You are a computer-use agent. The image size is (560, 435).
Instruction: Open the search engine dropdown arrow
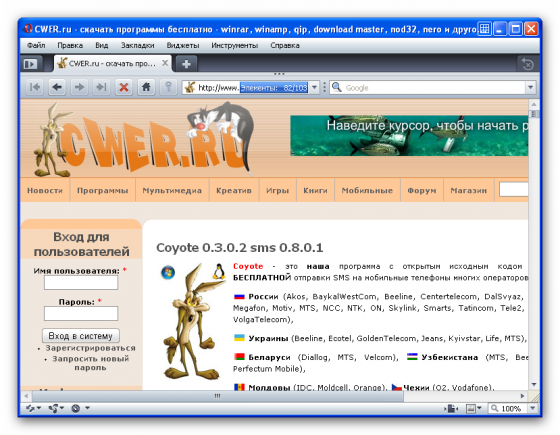click(530, 88)
